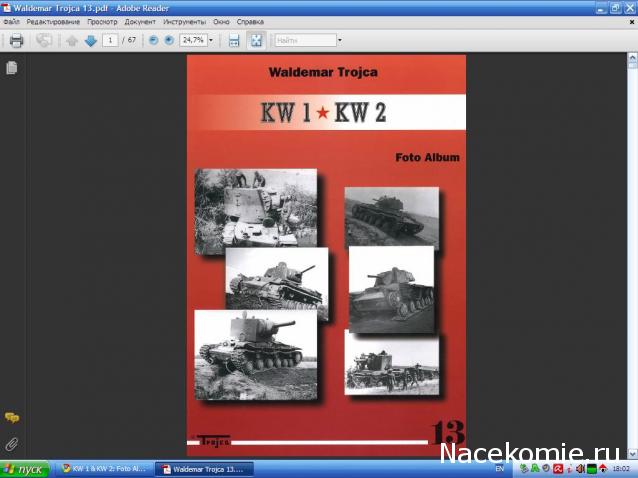Click the scroll up arrow of vertical scrollbar

(x=632, y=57)
